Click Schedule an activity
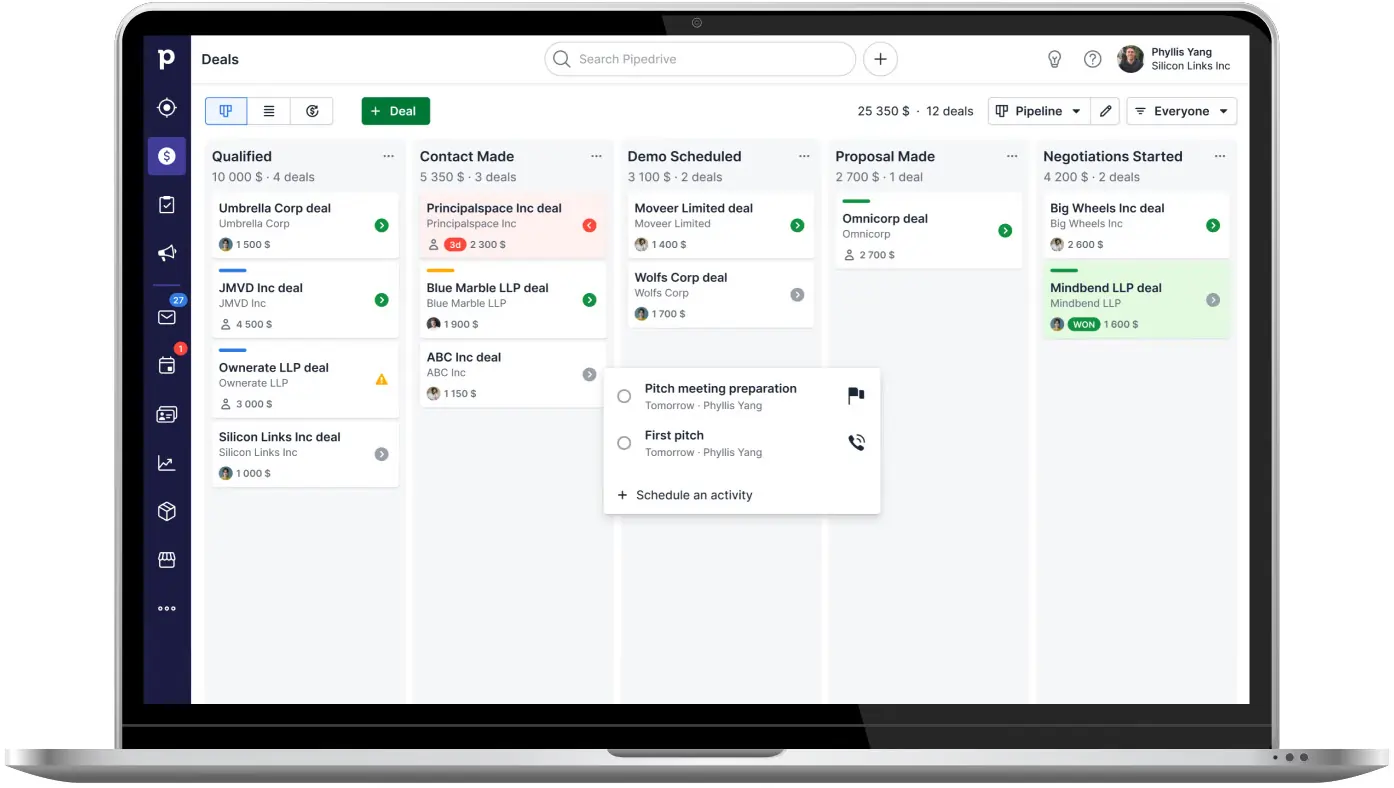 [x=685, y=495]
